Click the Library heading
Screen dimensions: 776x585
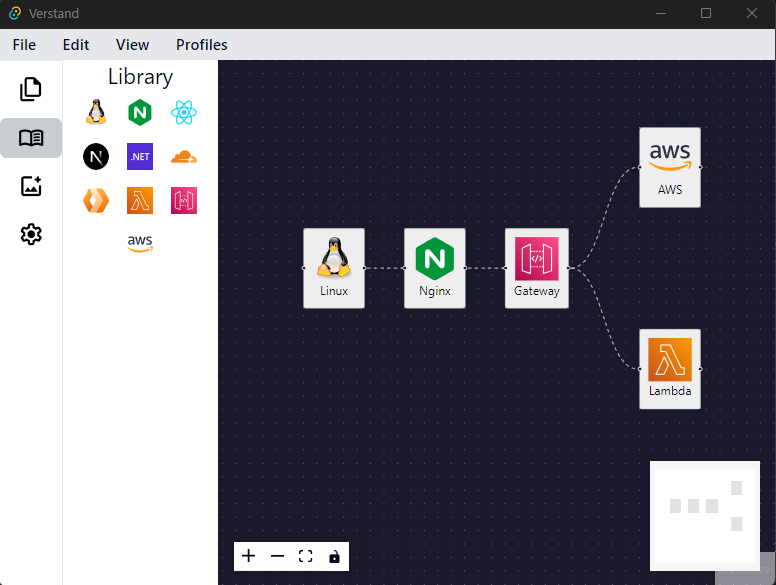pos(141,77)
